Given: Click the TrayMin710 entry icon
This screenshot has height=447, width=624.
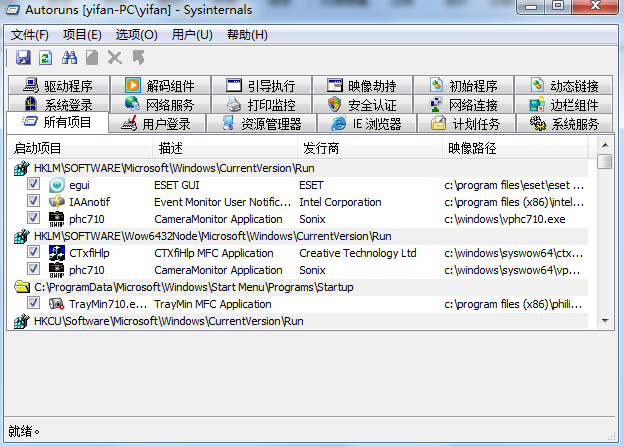Looking at the screenshot, I should coord(57,304).
